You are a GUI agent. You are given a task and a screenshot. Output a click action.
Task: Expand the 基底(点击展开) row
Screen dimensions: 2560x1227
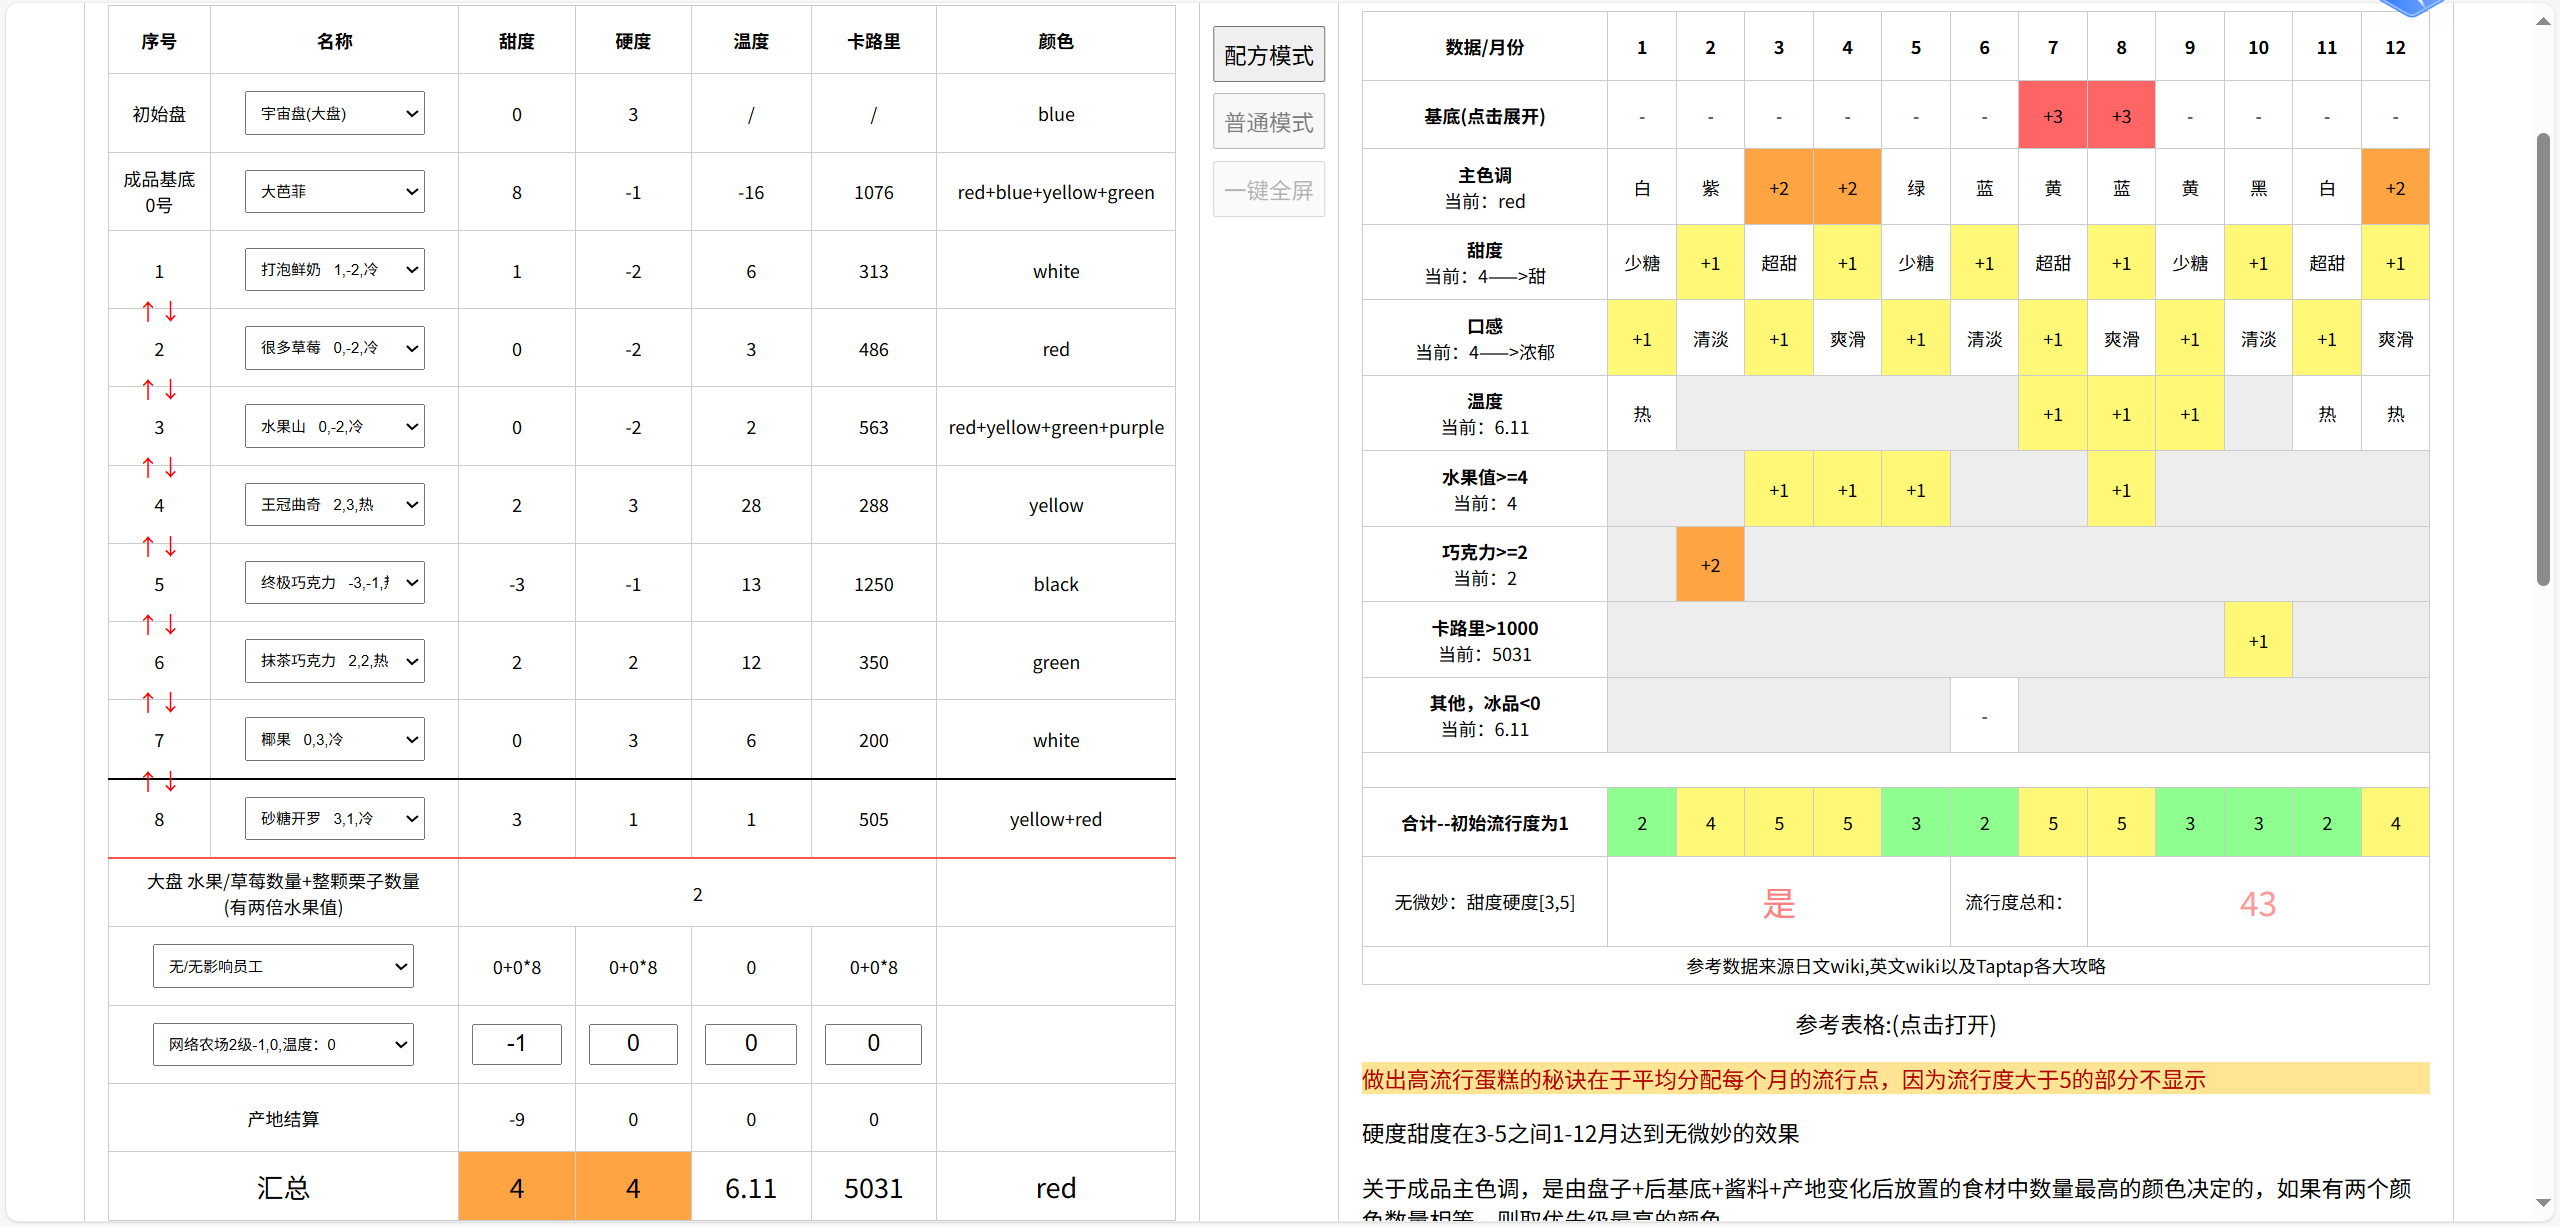1485,116
